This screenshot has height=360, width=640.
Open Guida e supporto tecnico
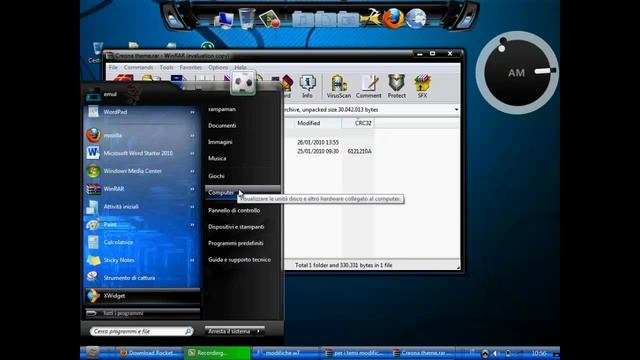(x=239, y=260)
